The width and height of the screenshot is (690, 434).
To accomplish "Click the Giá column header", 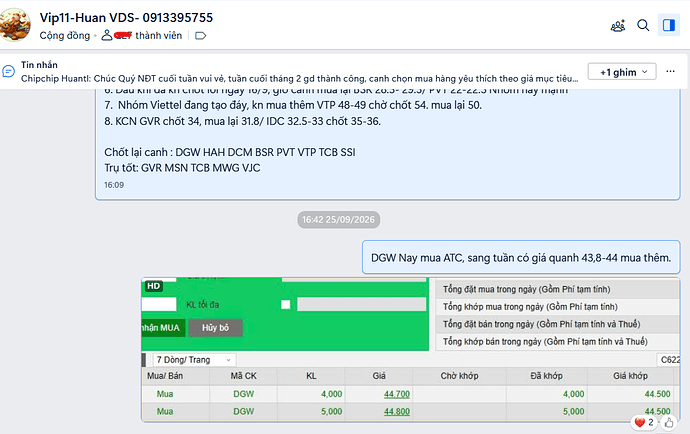I will tap(379, 376).
